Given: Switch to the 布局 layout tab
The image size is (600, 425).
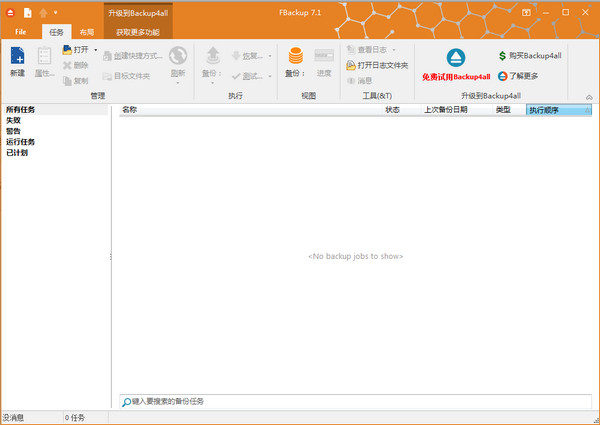Looking at the screenshot, I should [x=87, y=32].
